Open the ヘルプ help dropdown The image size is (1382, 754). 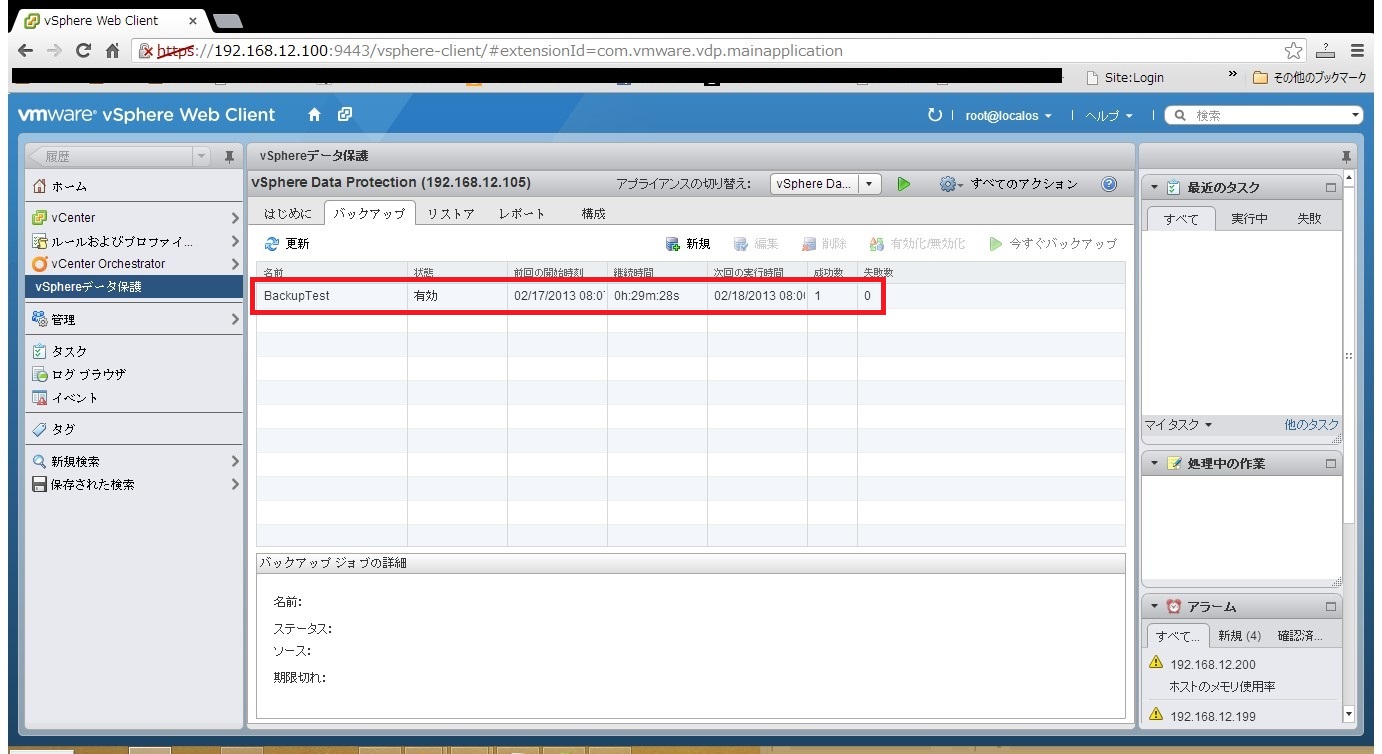click(x=1108, y=116)
